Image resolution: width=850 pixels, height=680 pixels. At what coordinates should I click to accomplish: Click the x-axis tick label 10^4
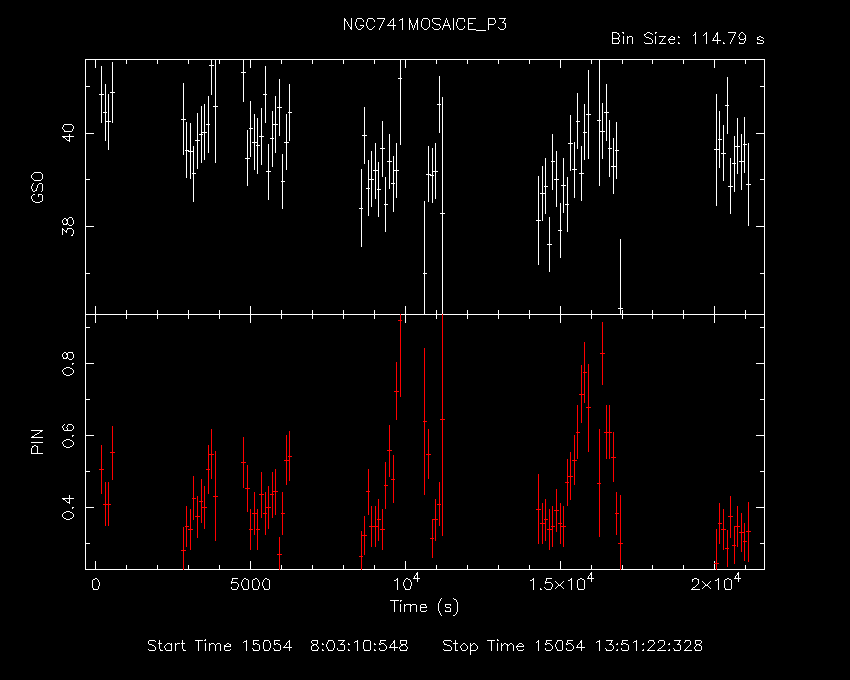405,583
